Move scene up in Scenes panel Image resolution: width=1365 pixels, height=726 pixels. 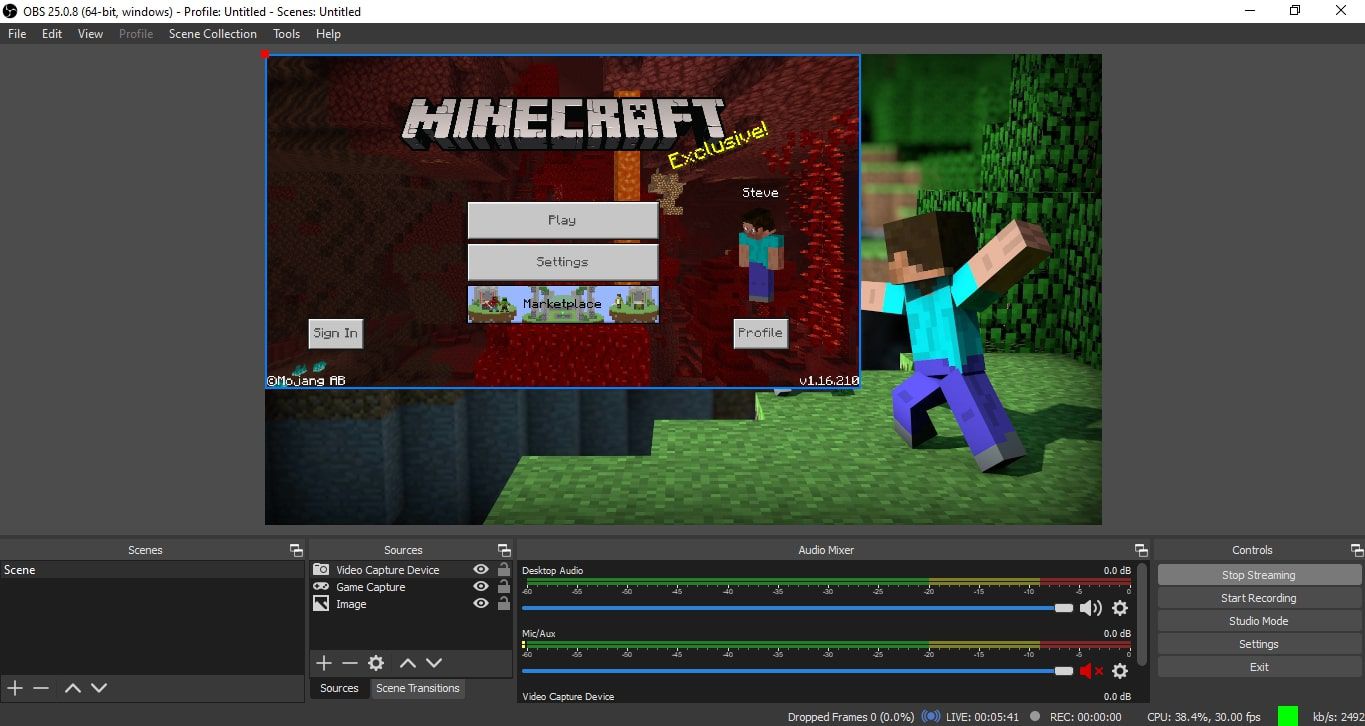(x=73, y=688)
